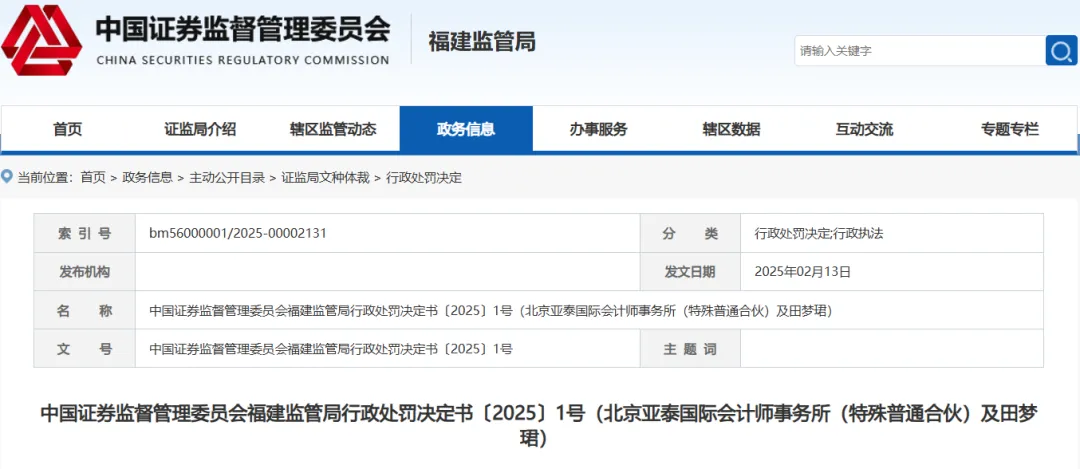Follow the 行政处罚决定 breadcrumb link
The image size is (1080, 469).
pos(424,178)
